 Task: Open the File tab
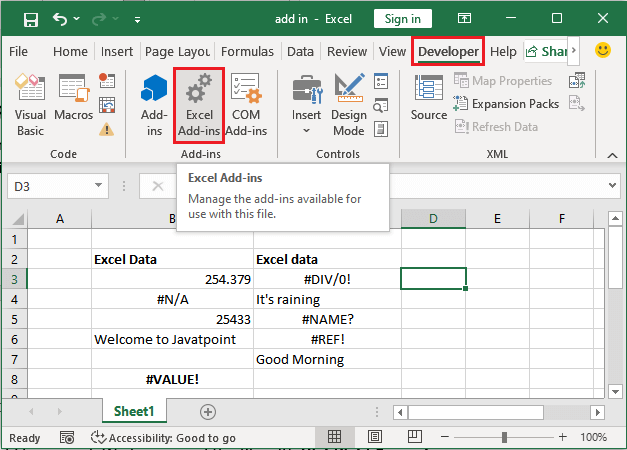coord(18,52)
